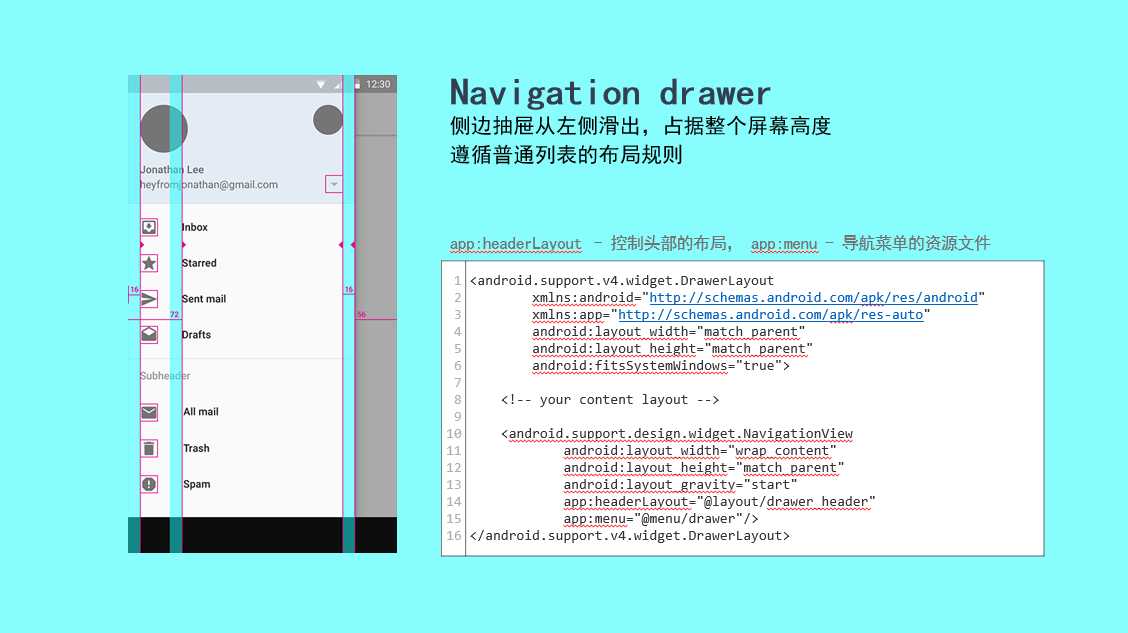This screenshot has width=1128, height=633.
Task: Open the Drafts menu label
Action: coord(196,335)
